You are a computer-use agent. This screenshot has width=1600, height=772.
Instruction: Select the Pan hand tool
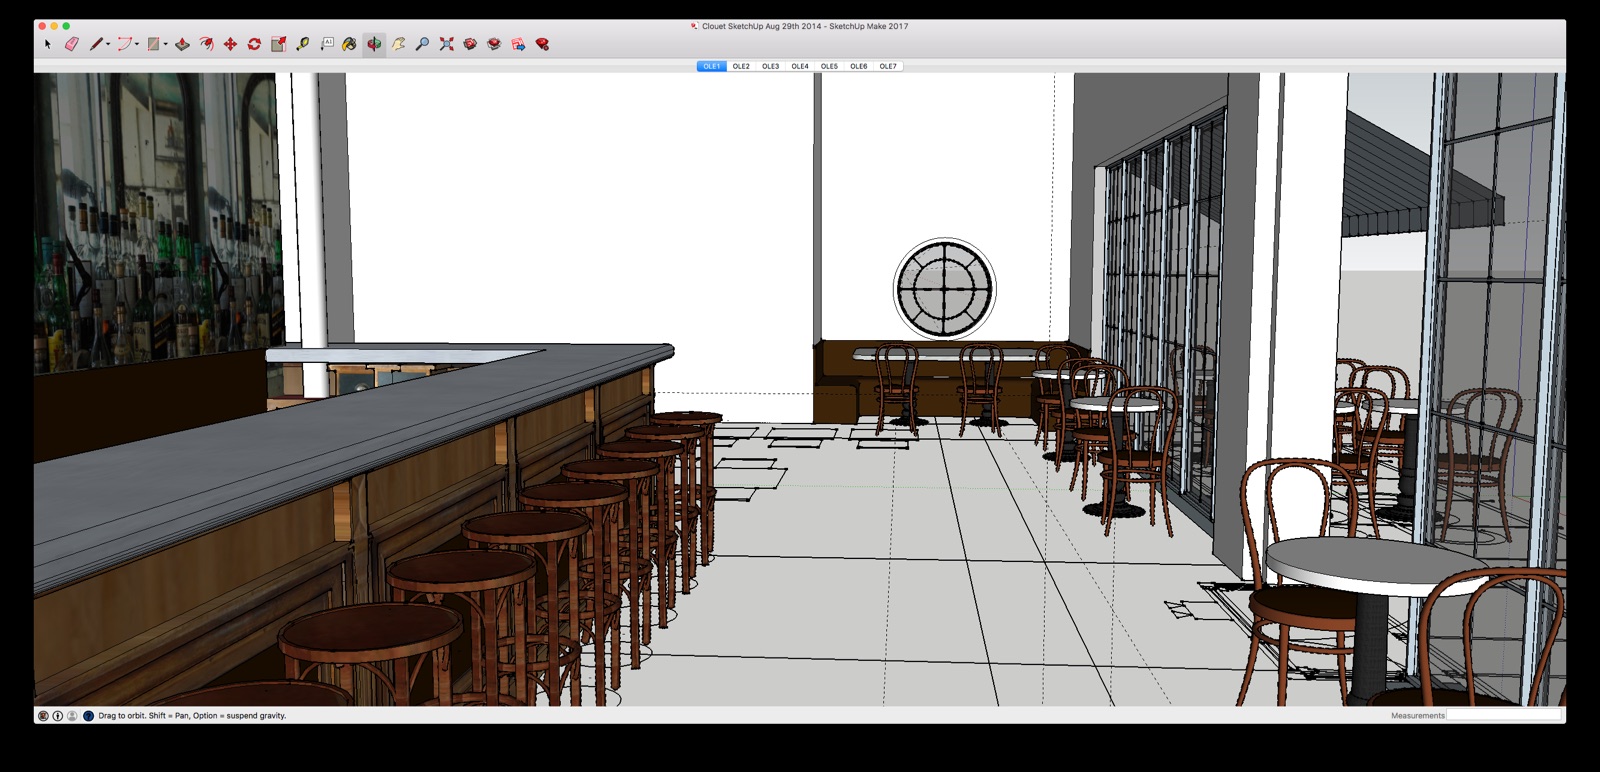click(x=398, y=44)
